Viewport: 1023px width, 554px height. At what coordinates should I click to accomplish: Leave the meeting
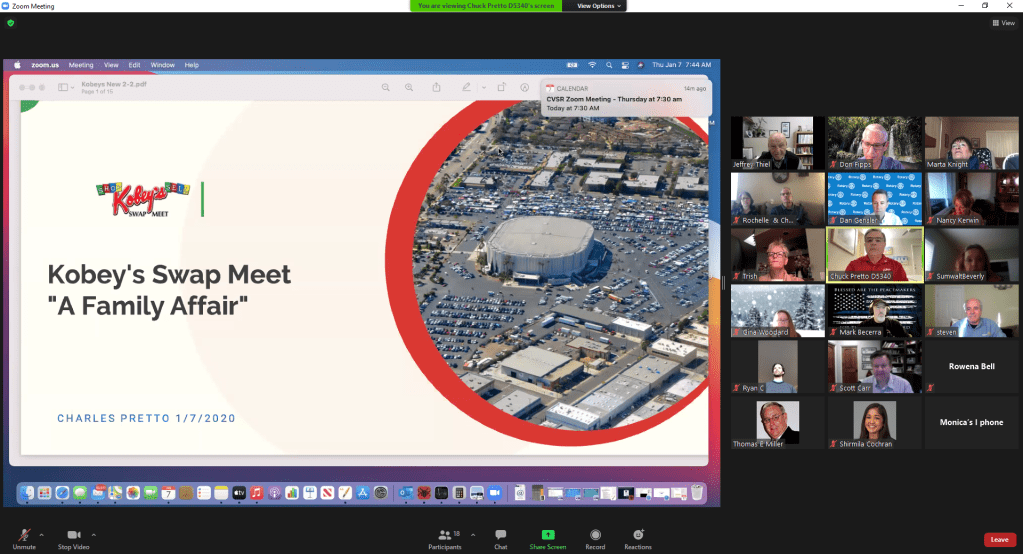998,540
